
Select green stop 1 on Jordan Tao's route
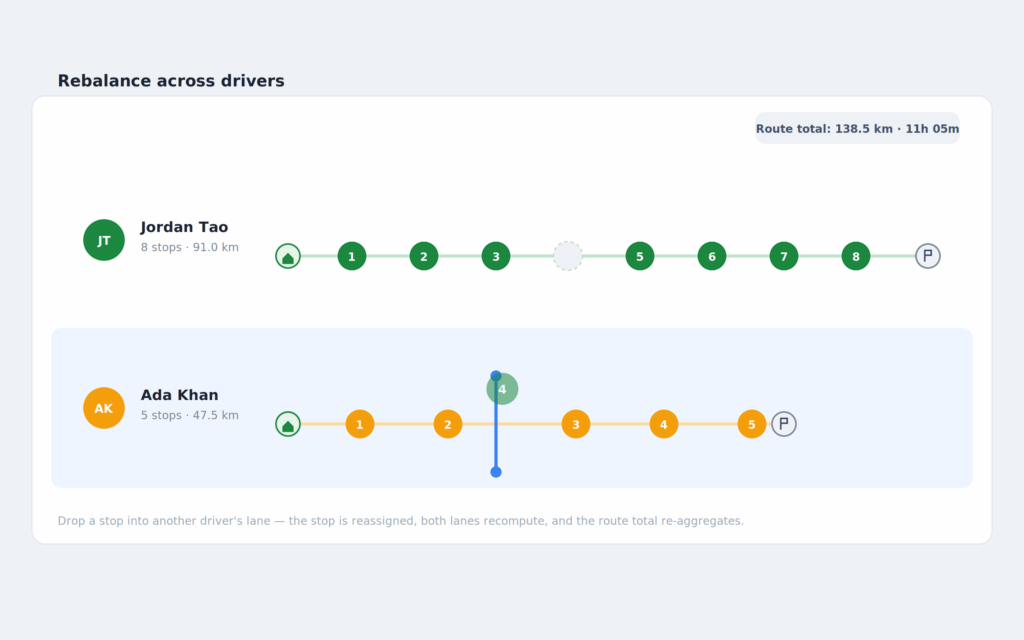tap(352, 256)
